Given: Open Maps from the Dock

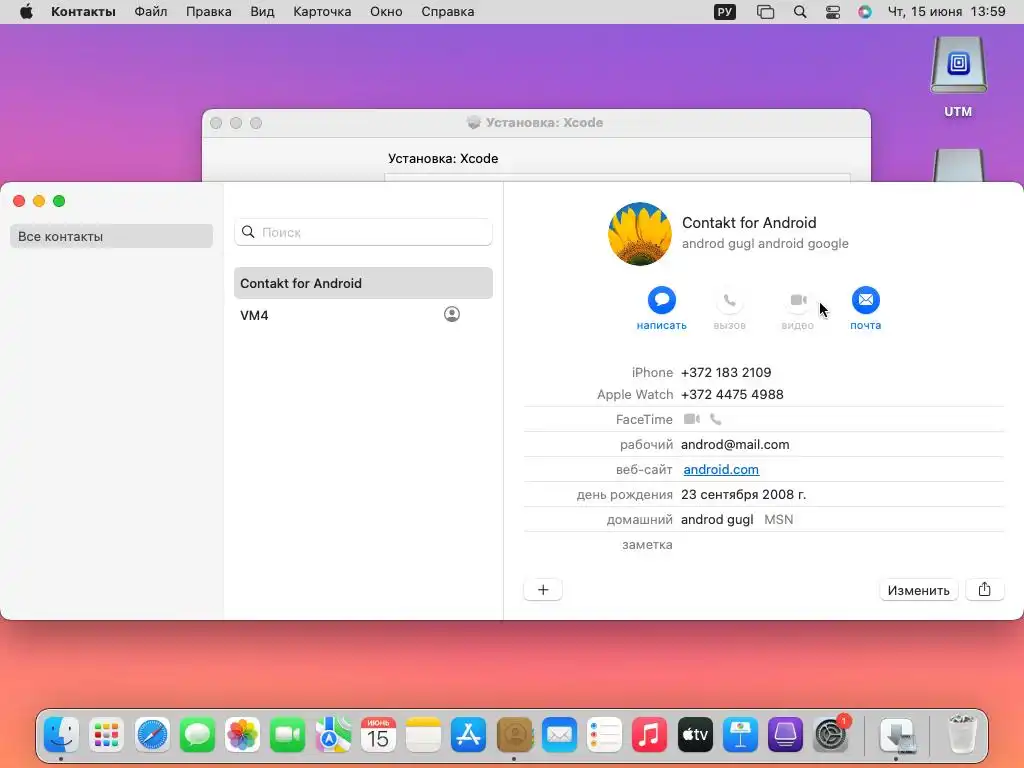Looking at the screenshot, I should pyautogui.click(x=333, y=735).
